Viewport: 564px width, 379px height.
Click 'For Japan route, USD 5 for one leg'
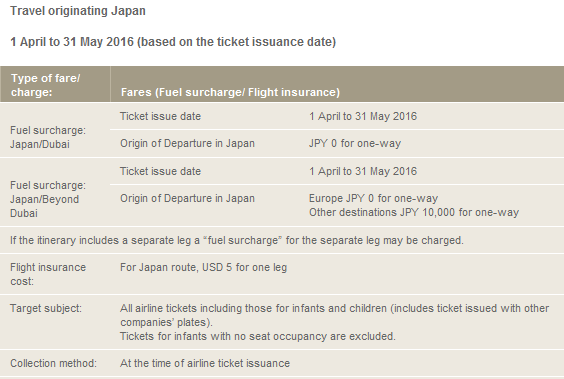[204, 267]
